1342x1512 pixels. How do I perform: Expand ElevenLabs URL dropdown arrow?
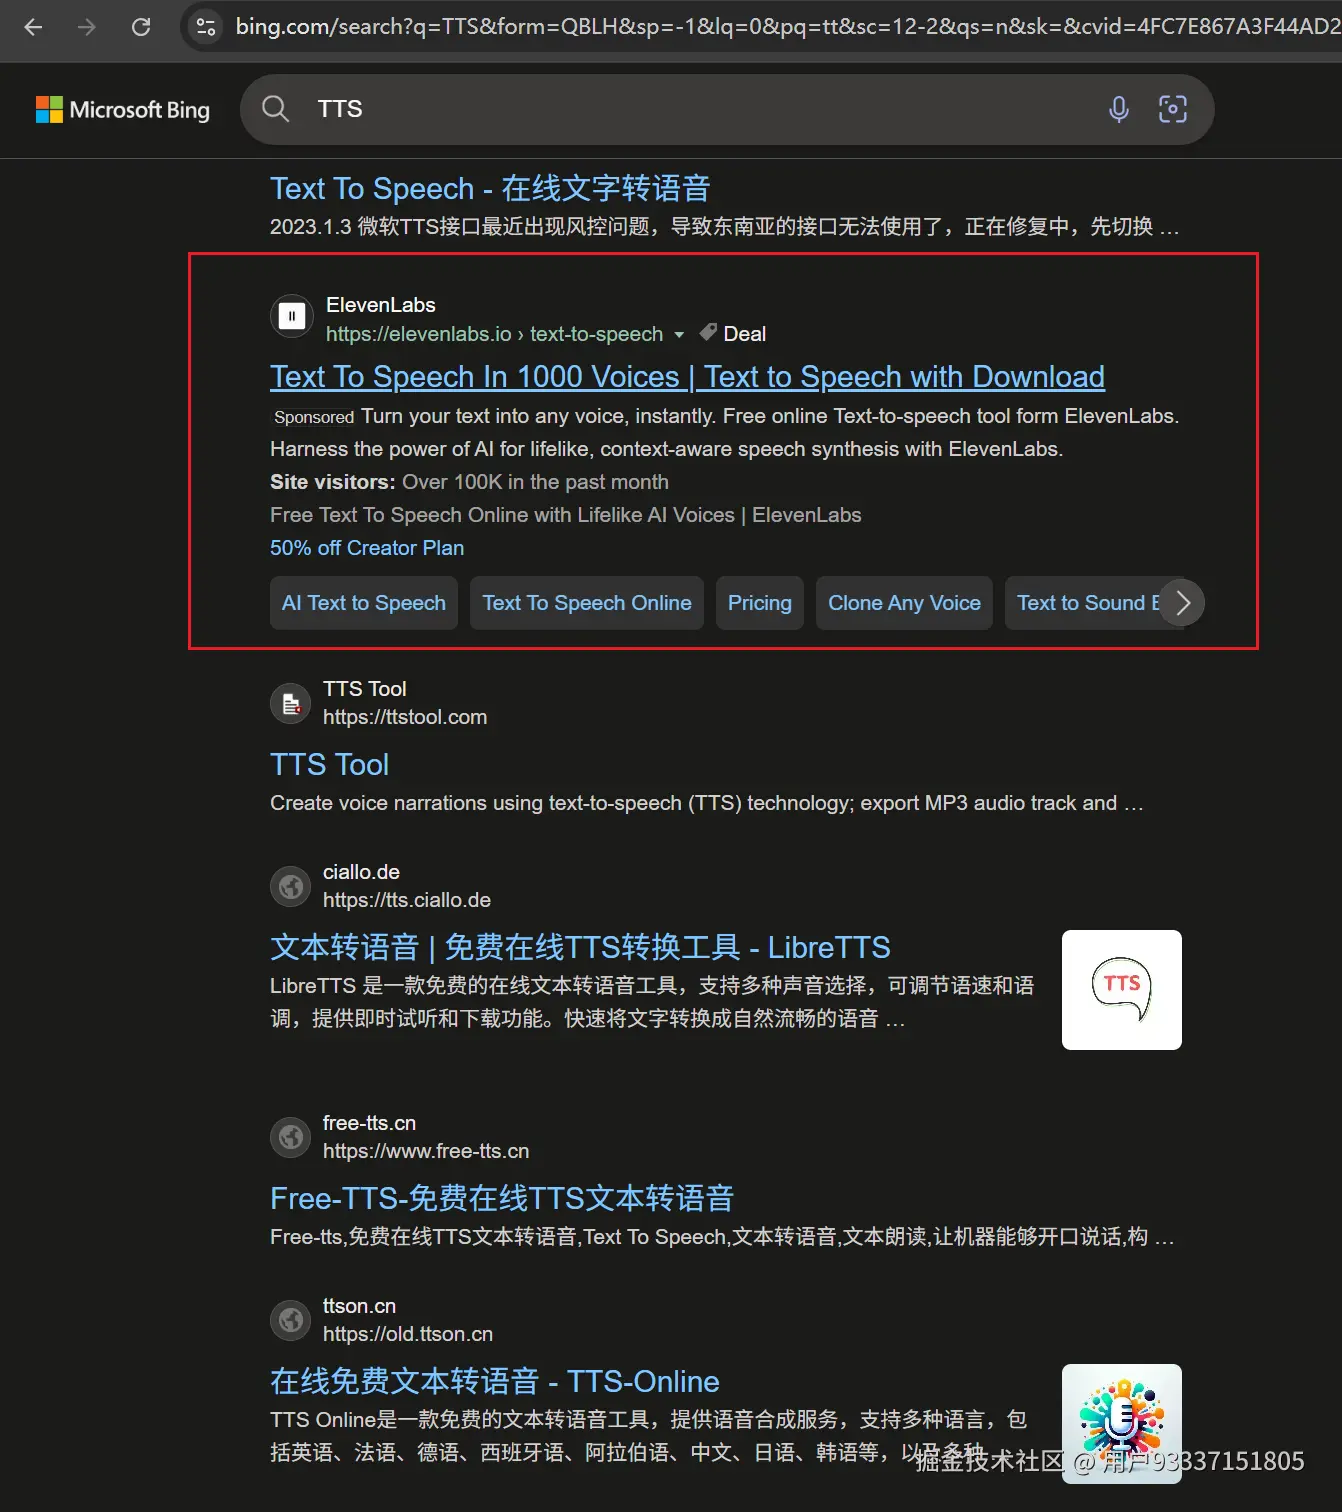click(x=680, y=335)
